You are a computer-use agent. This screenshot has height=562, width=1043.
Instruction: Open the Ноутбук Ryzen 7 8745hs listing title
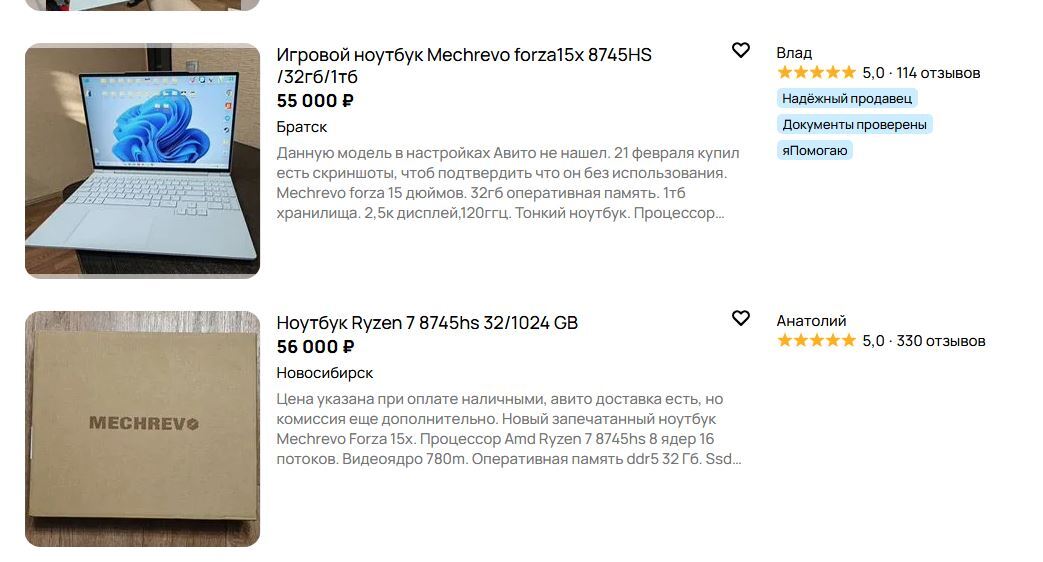tap(427, 322)
